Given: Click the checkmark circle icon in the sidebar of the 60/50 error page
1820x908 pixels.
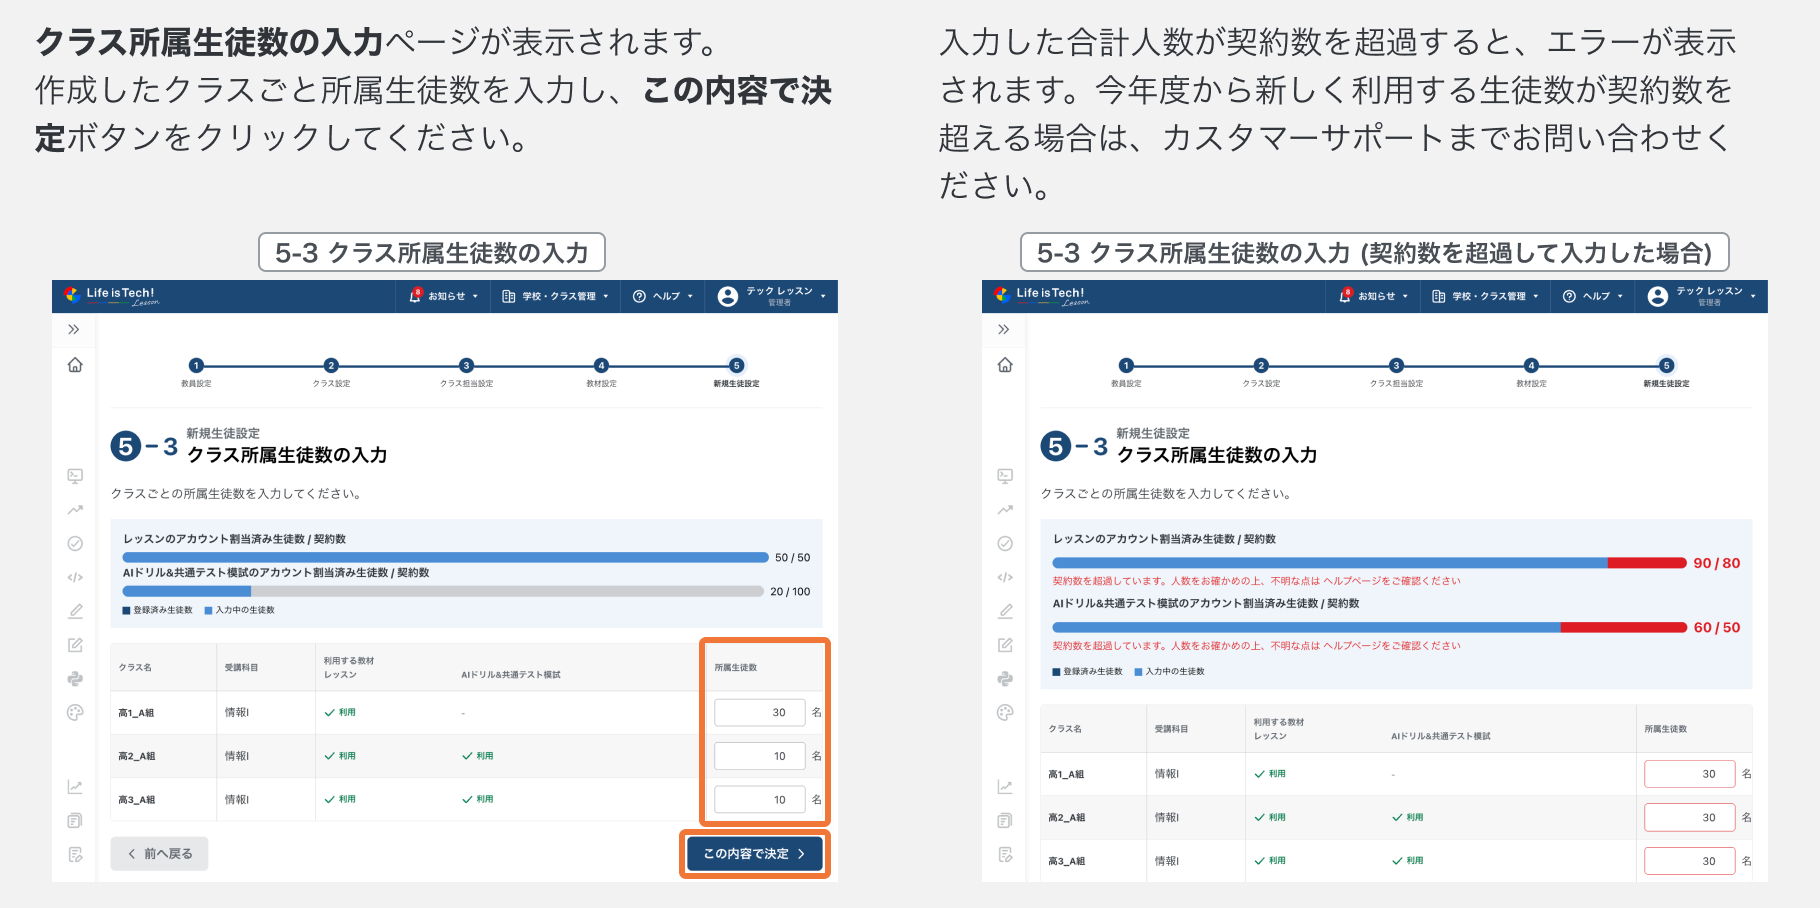Looking at the screenshot, I should tap(1005, 544).
